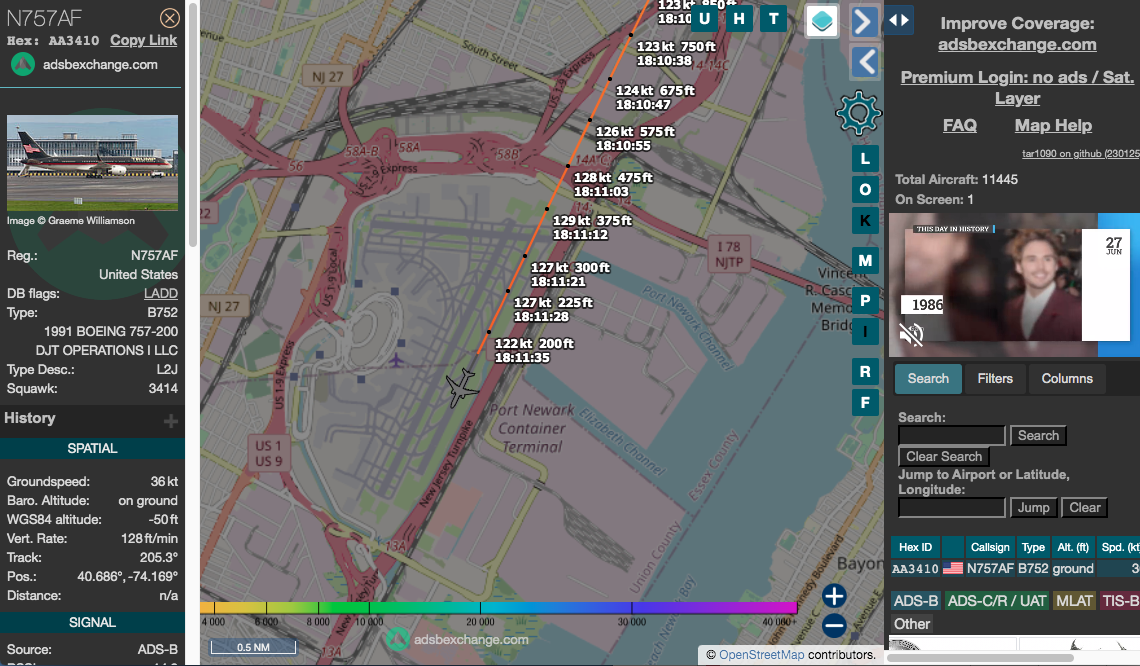Toggle the U map button

(705, 19)
